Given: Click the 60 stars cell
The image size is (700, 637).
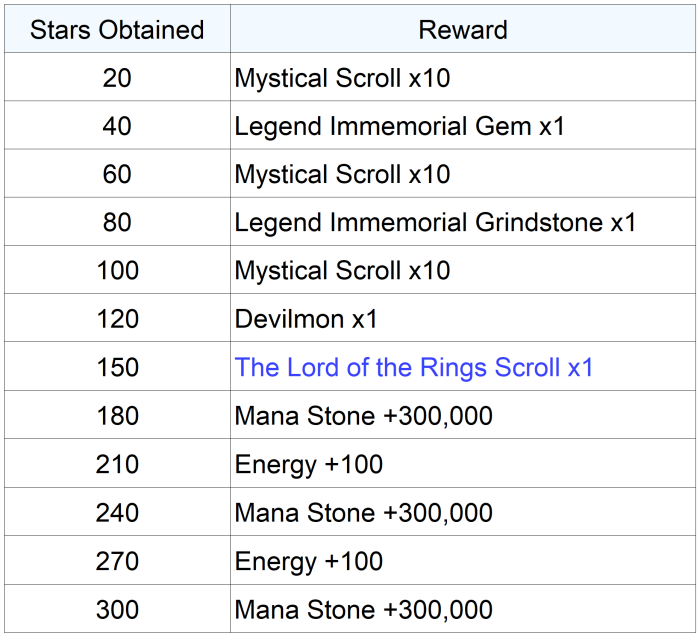Looking at the screenshot, I should click(x=117, y=174).
